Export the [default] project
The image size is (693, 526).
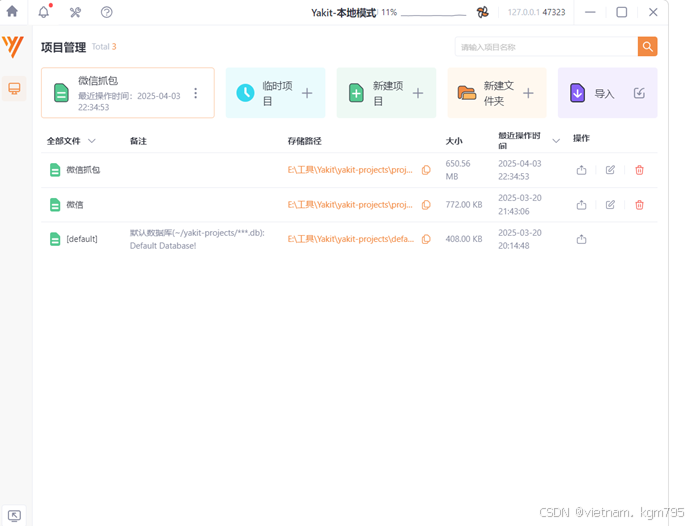[x=581, y=239]
